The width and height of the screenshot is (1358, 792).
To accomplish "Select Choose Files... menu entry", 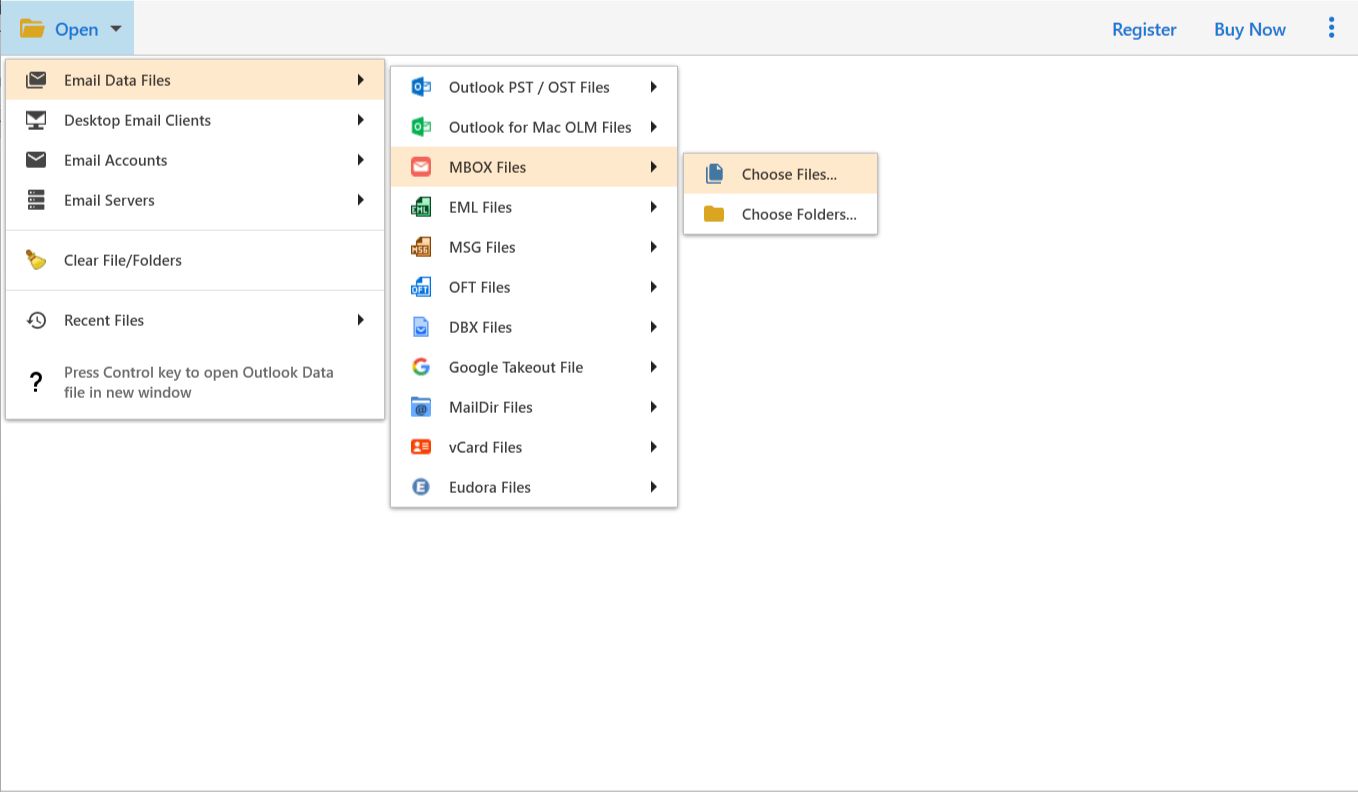I will (x=780, y=174).
